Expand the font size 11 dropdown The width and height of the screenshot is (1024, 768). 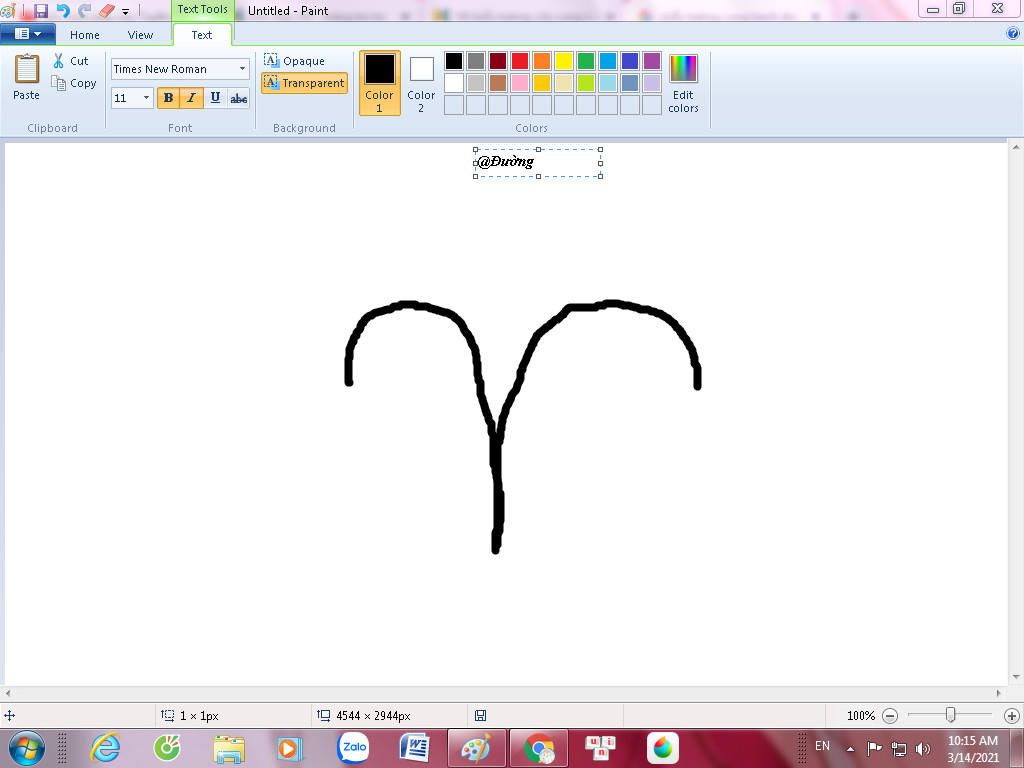(x=146, y=98)
